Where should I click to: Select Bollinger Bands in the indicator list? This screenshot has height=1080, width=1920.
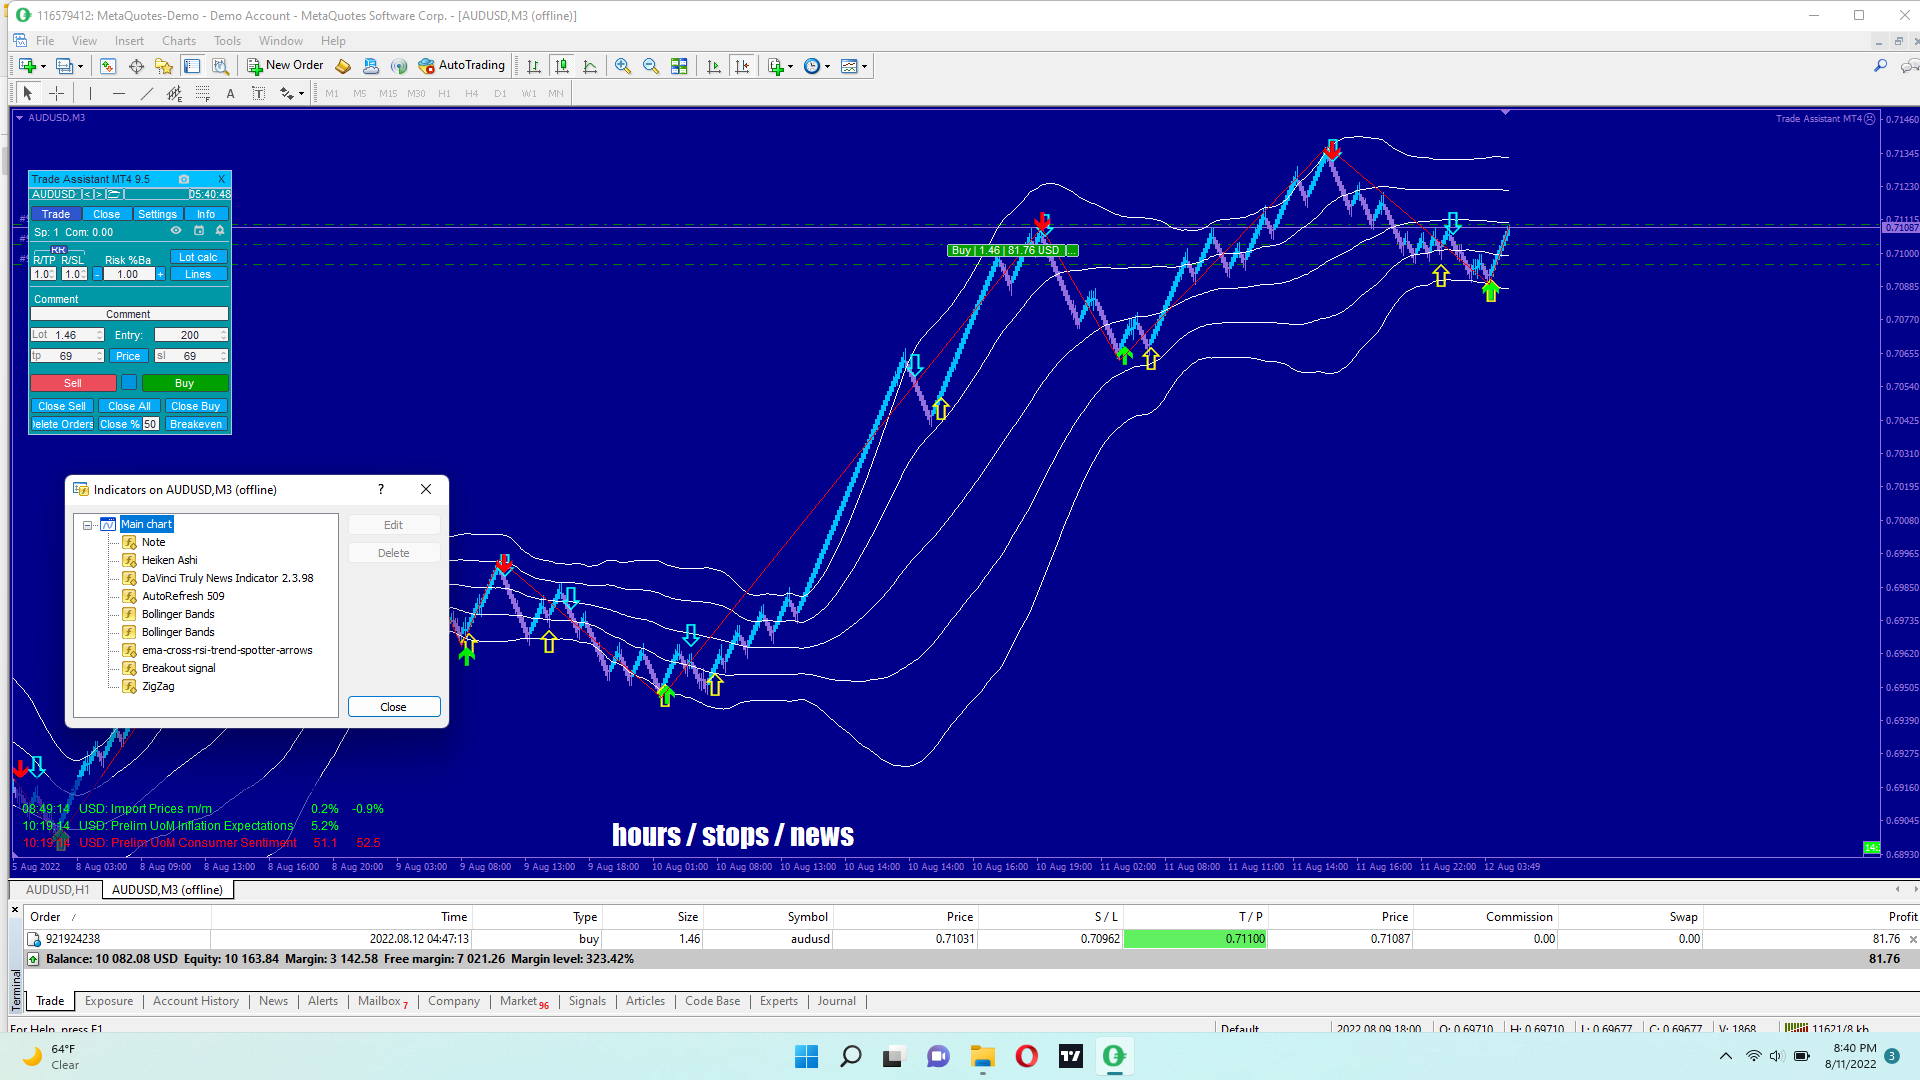[178, 614]
